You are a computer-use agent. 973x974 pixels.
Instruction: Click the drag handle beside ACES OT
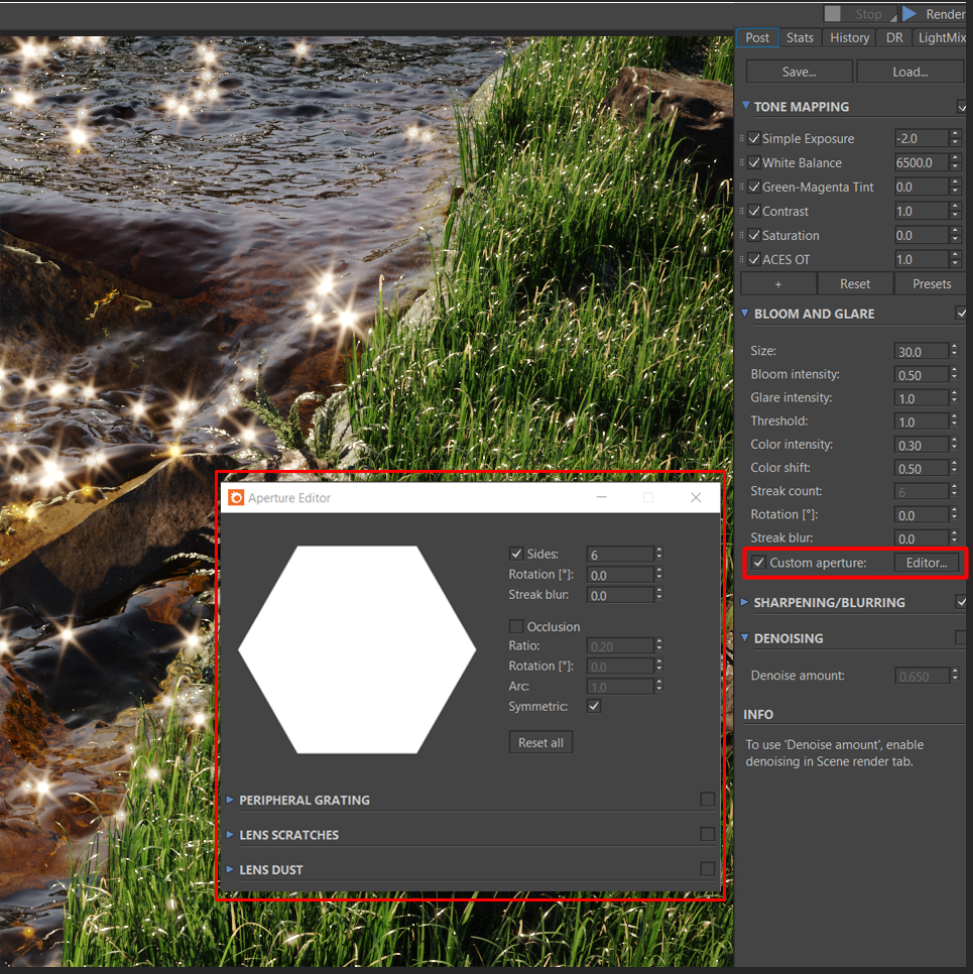click(x=742, y=259)
